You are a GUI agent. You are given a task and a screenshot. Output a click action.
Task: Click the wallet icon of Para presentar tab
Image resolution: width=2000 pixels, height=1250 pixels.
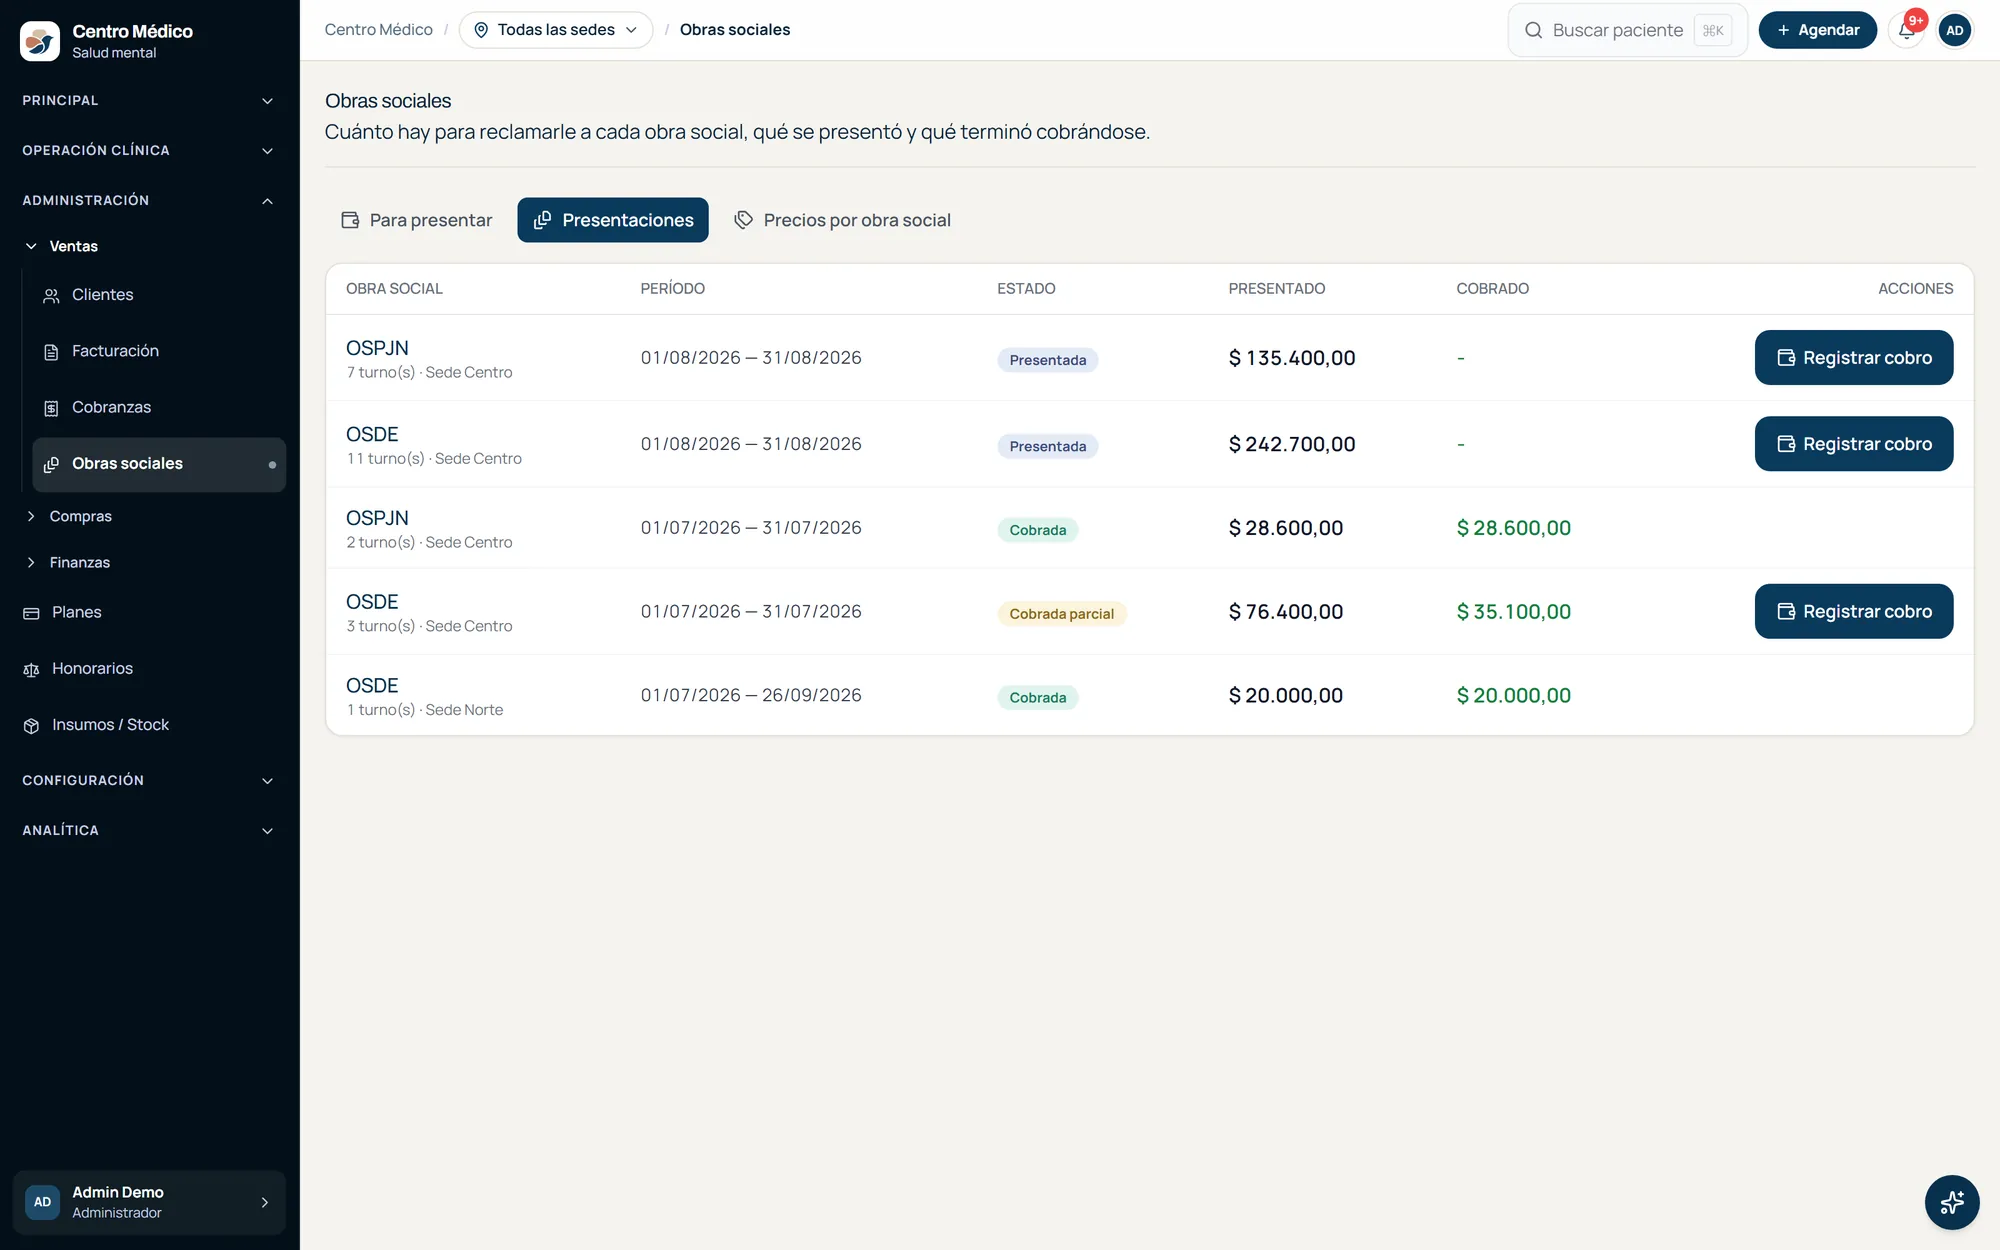click(x=350, y=220)
